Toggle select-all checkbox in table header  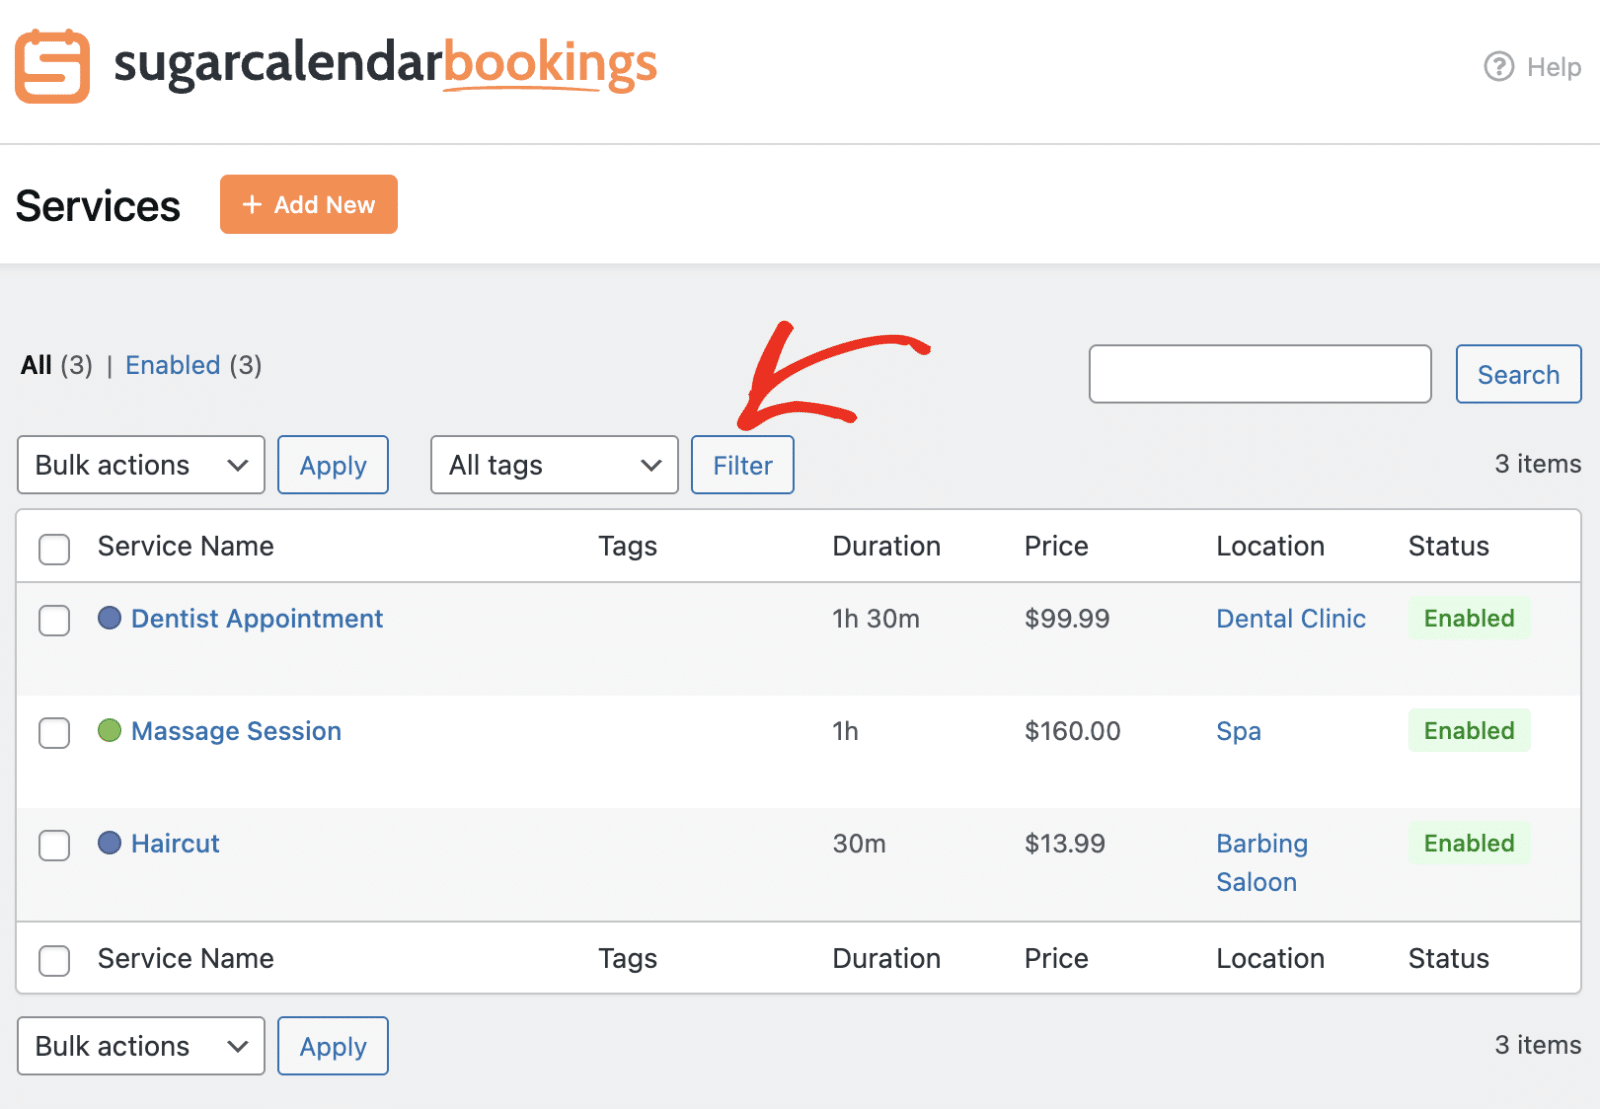coord(54,548)
